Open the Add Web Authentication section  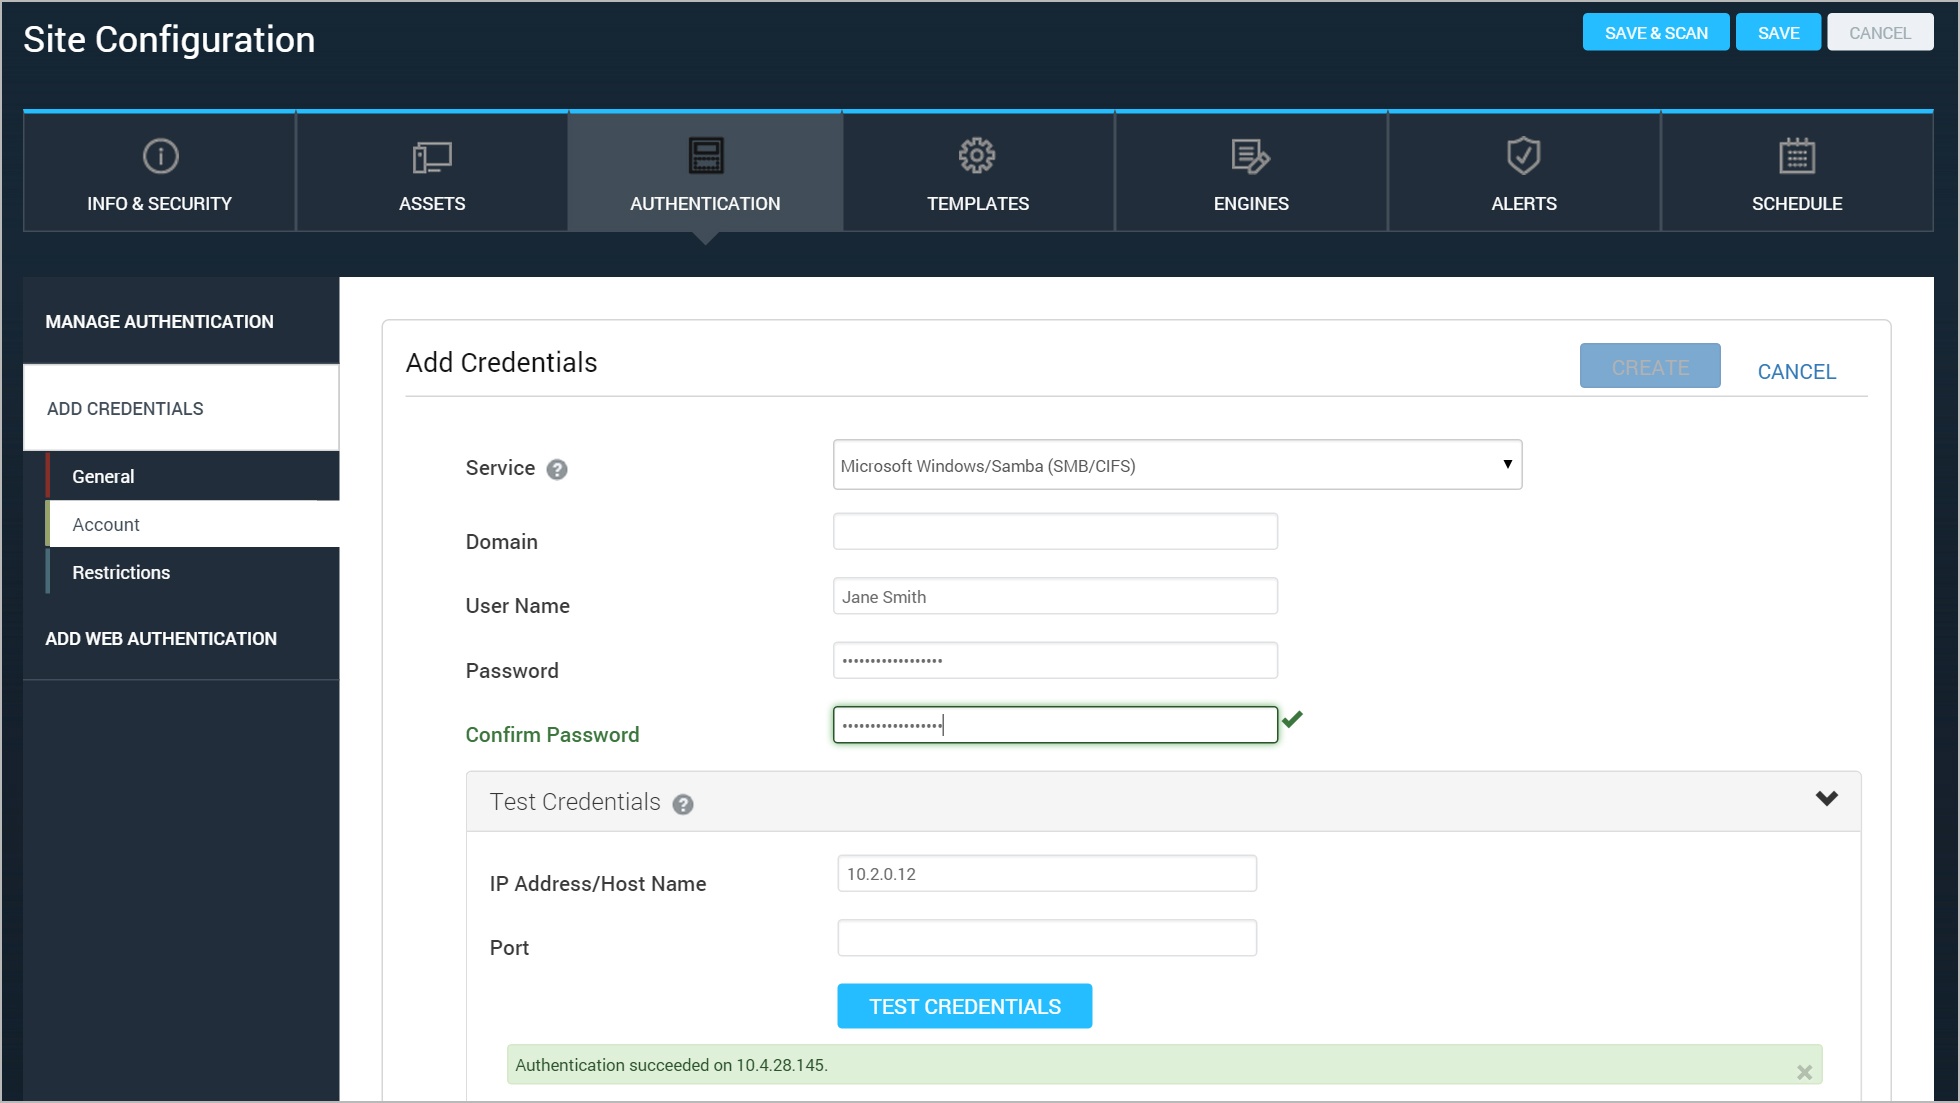tap(161, 638)
